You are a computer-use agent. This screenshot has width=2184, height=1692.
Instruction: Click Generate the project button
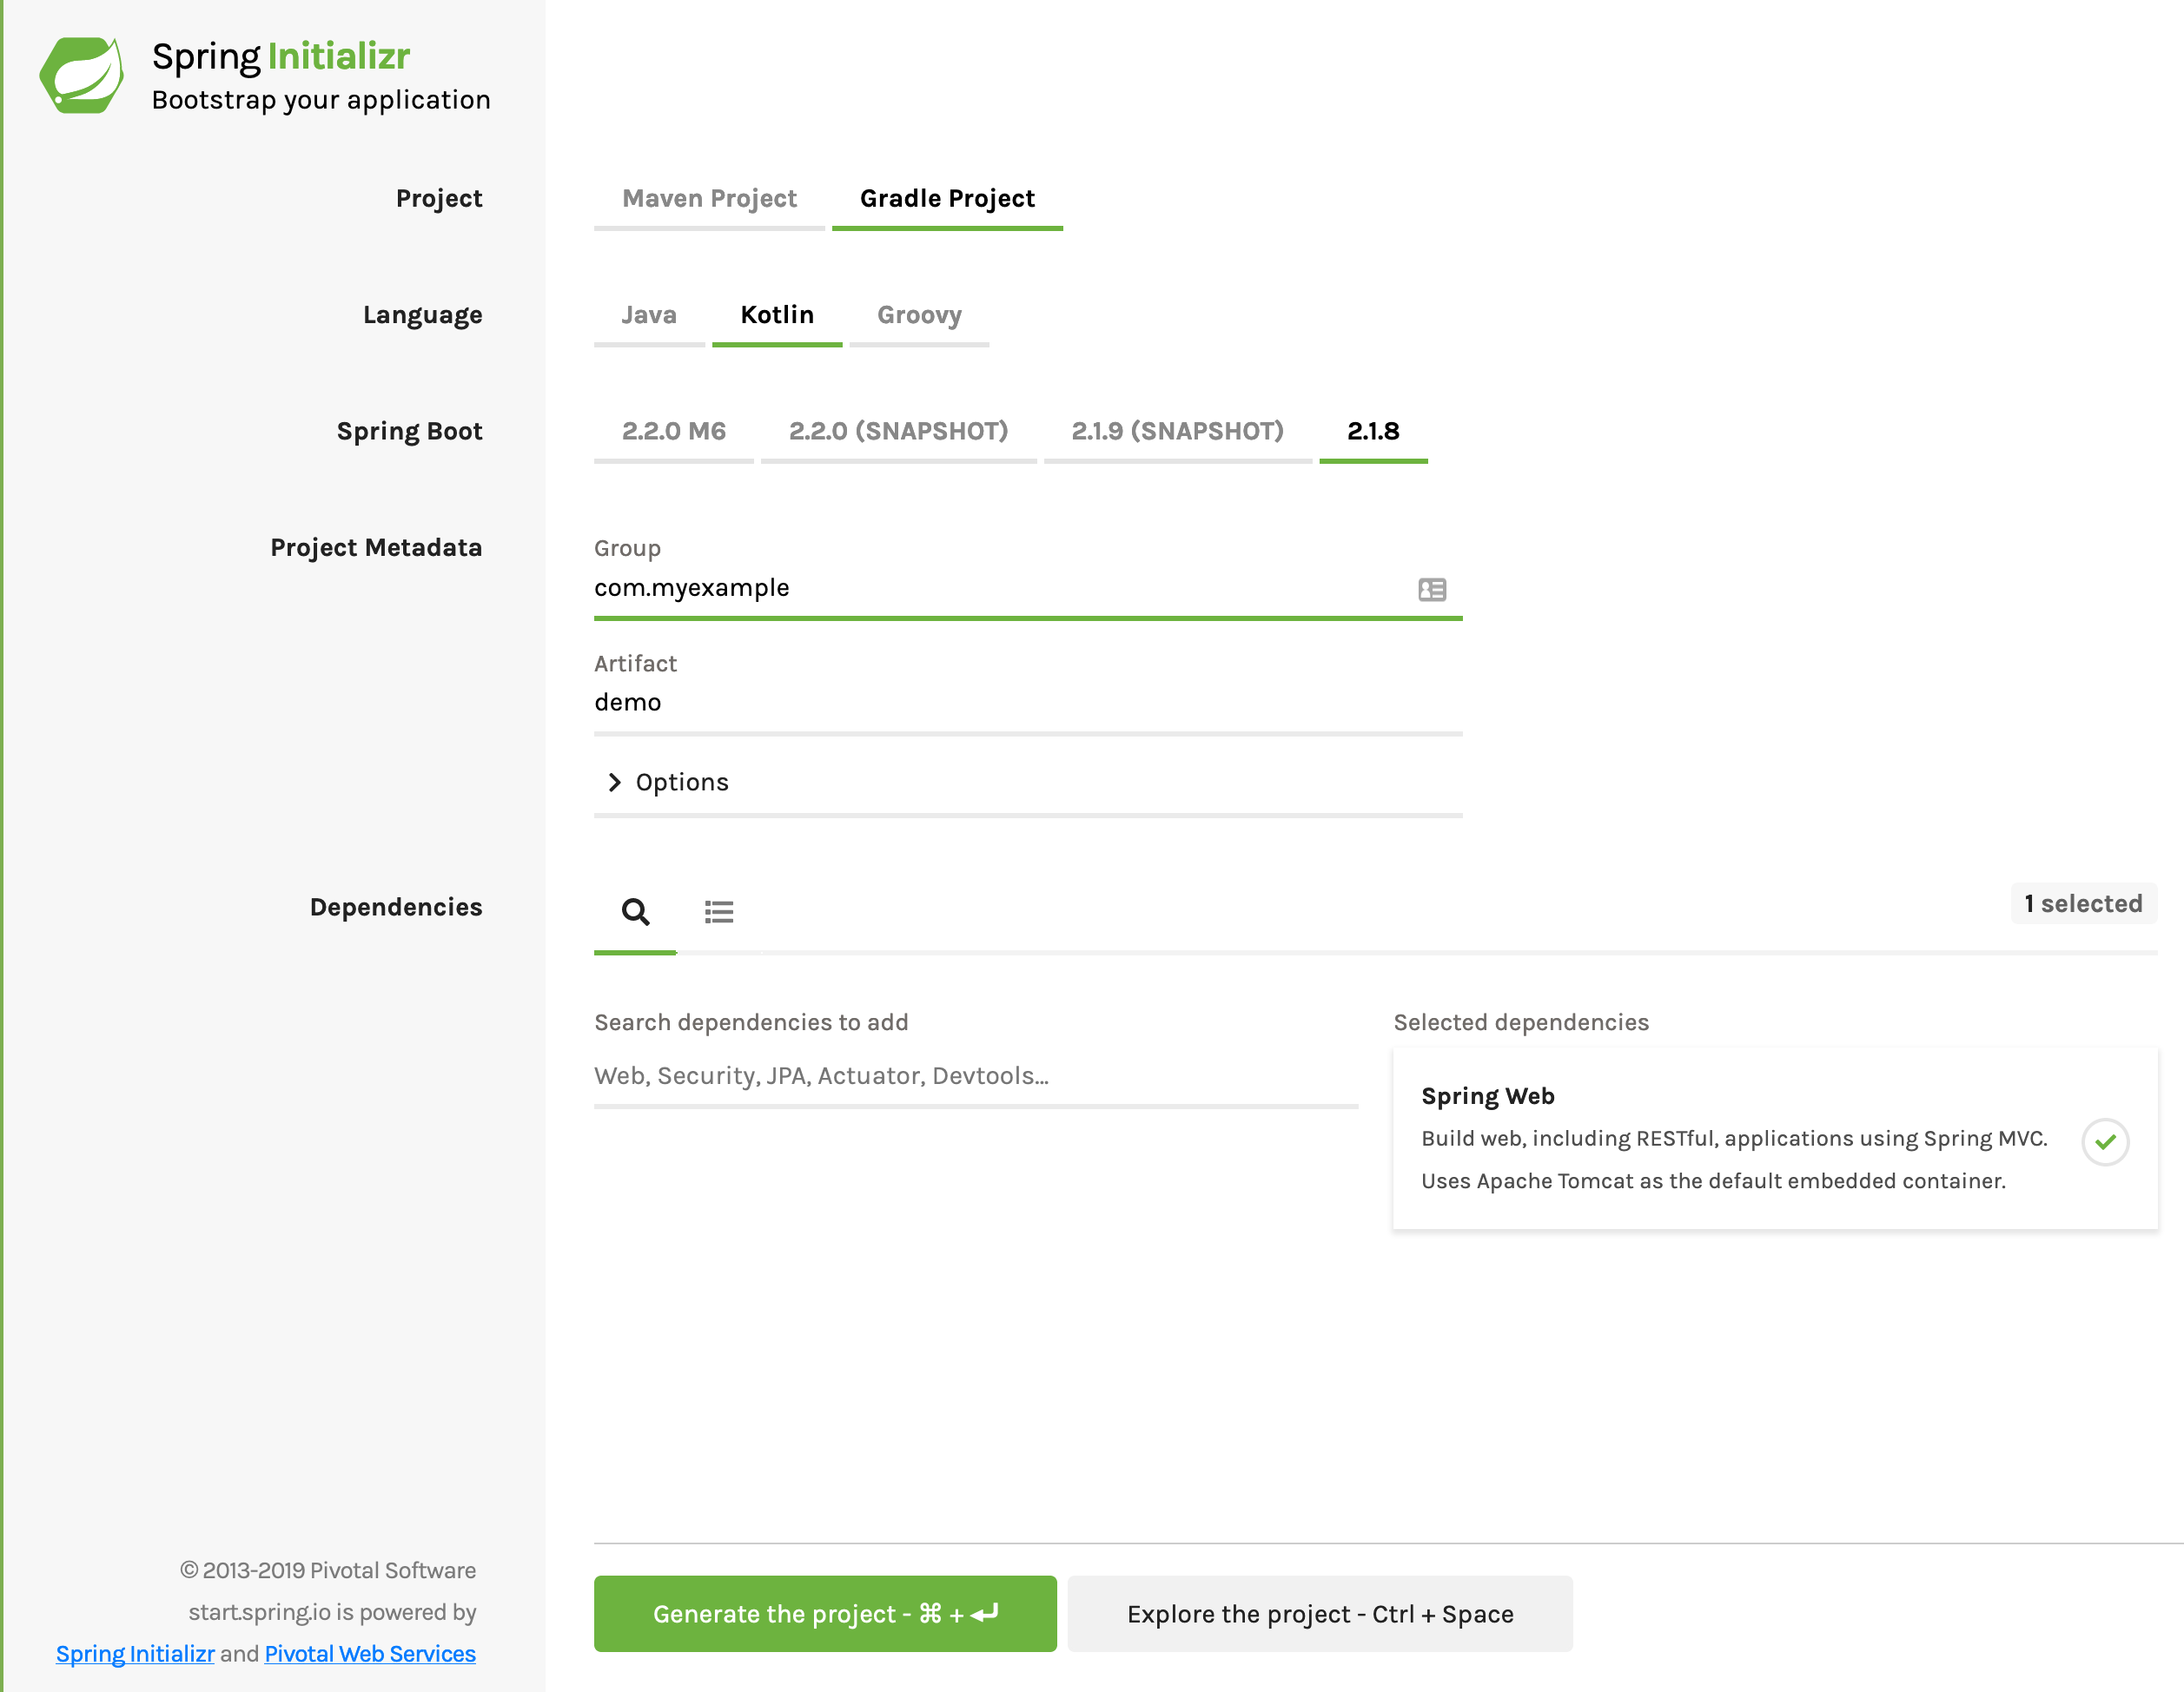pyautogui.click(x=825, y=1613)
